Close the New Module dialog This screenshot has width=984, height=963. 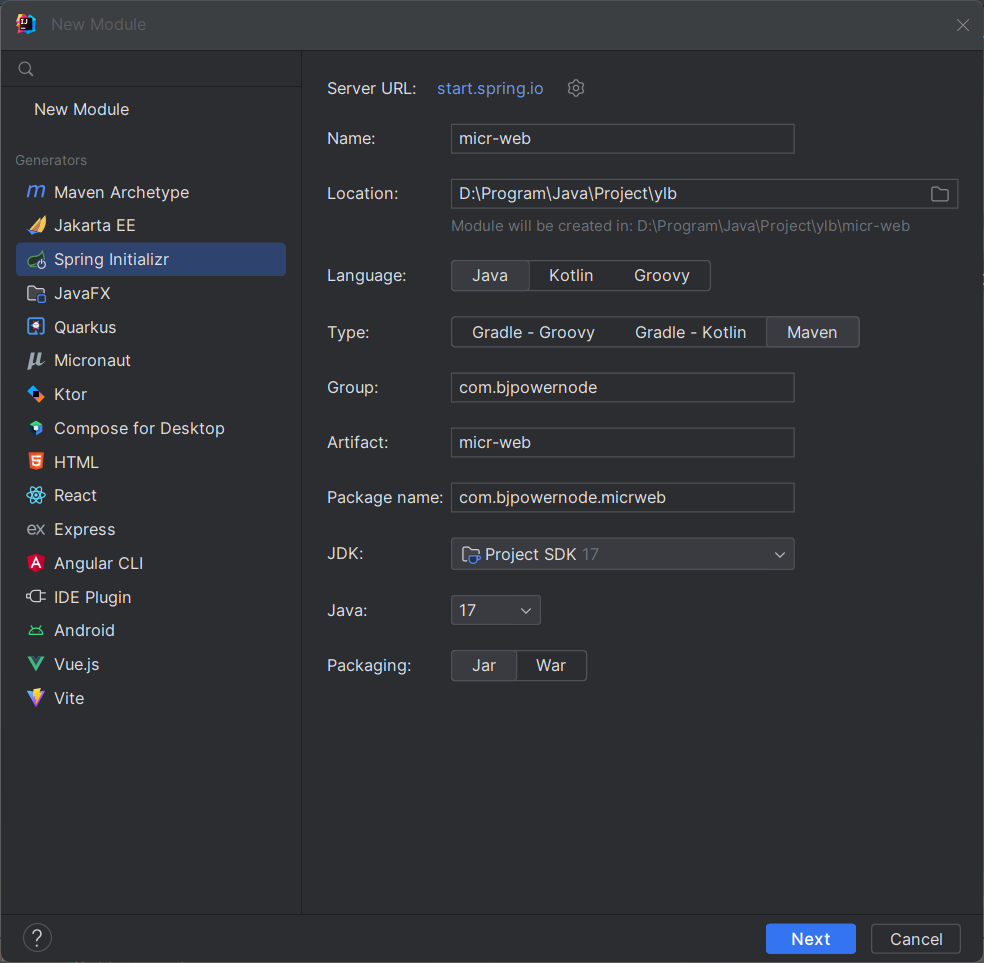pos(962,24)
